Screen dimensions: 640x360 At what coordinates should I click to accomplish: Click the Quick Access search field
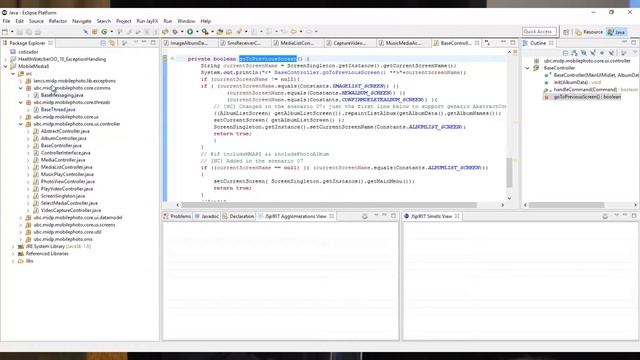coord(539,31)
